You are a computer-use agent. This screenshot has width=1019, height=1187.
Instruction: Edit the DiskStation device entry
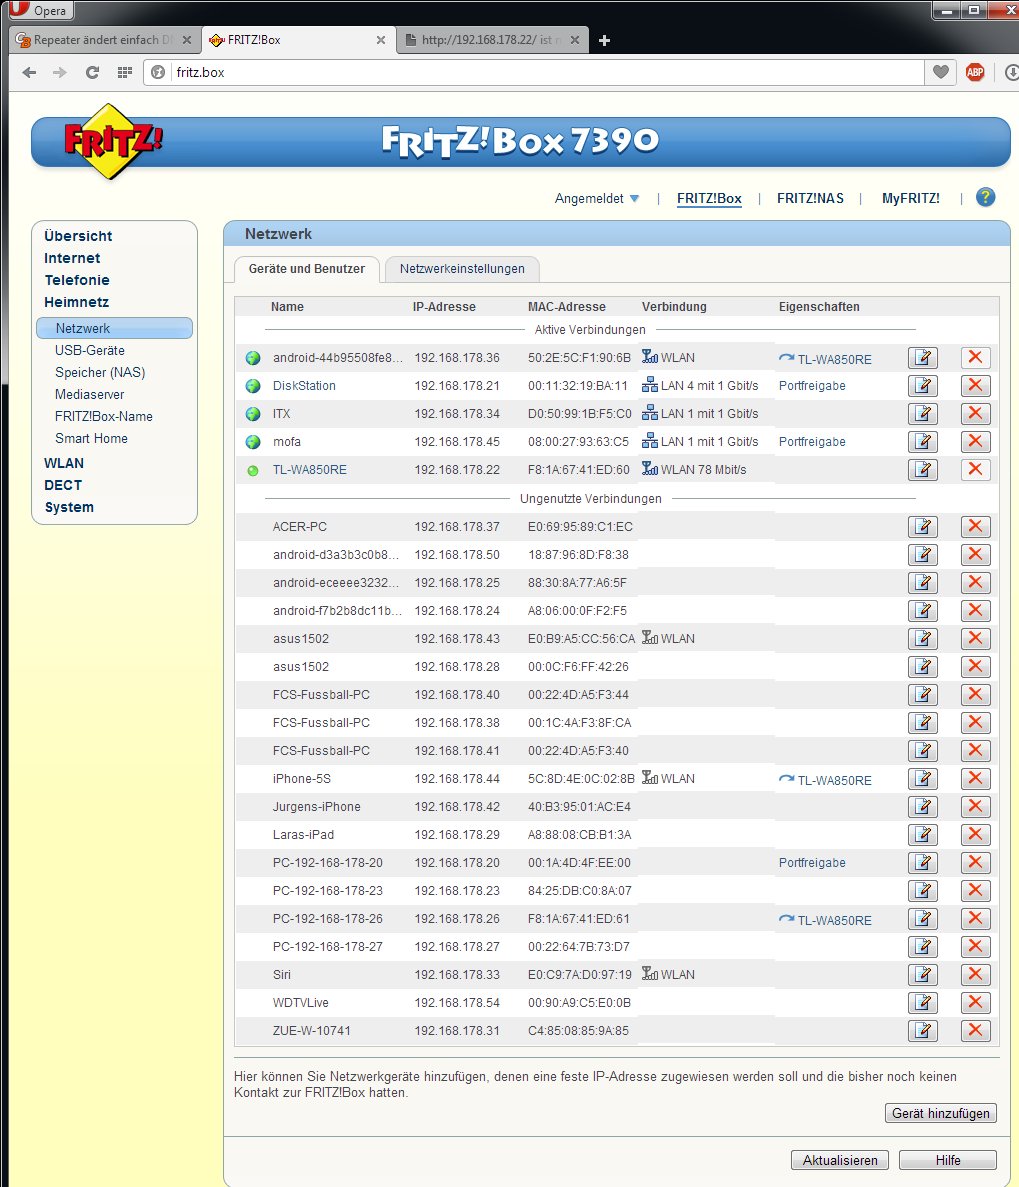[922, 385]
